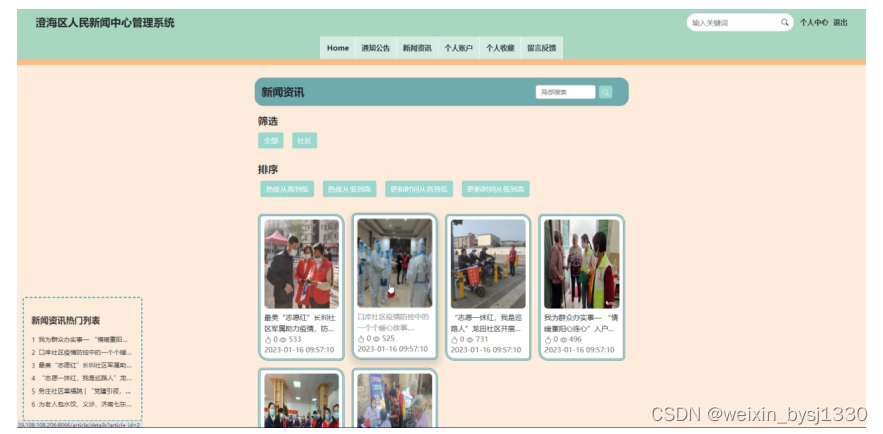Open the masked group photo thumbnail in the second row

pyautogui.click(x=302, y=401)
